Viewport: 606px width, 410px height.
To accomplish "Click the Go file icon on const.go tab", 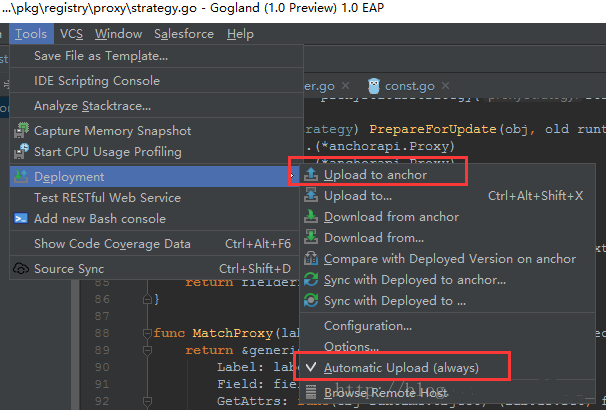I will (x=374, y=86).
